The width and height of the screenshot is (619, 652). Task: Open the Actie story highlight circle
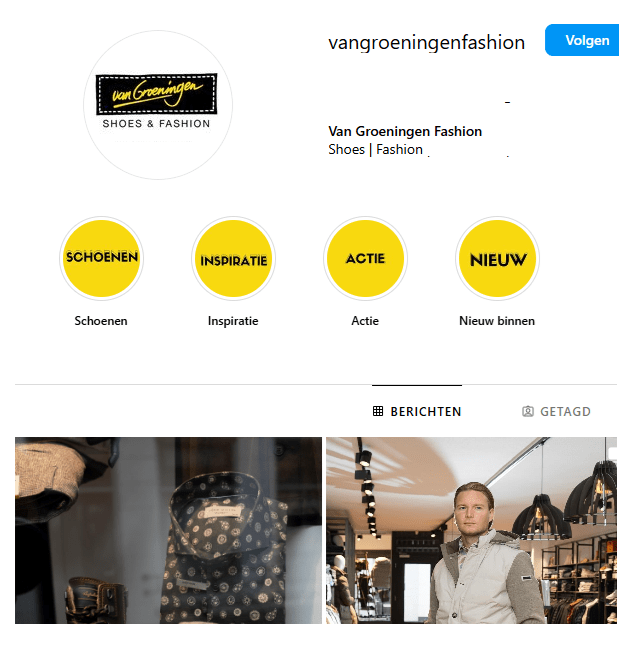coord(365,258)
